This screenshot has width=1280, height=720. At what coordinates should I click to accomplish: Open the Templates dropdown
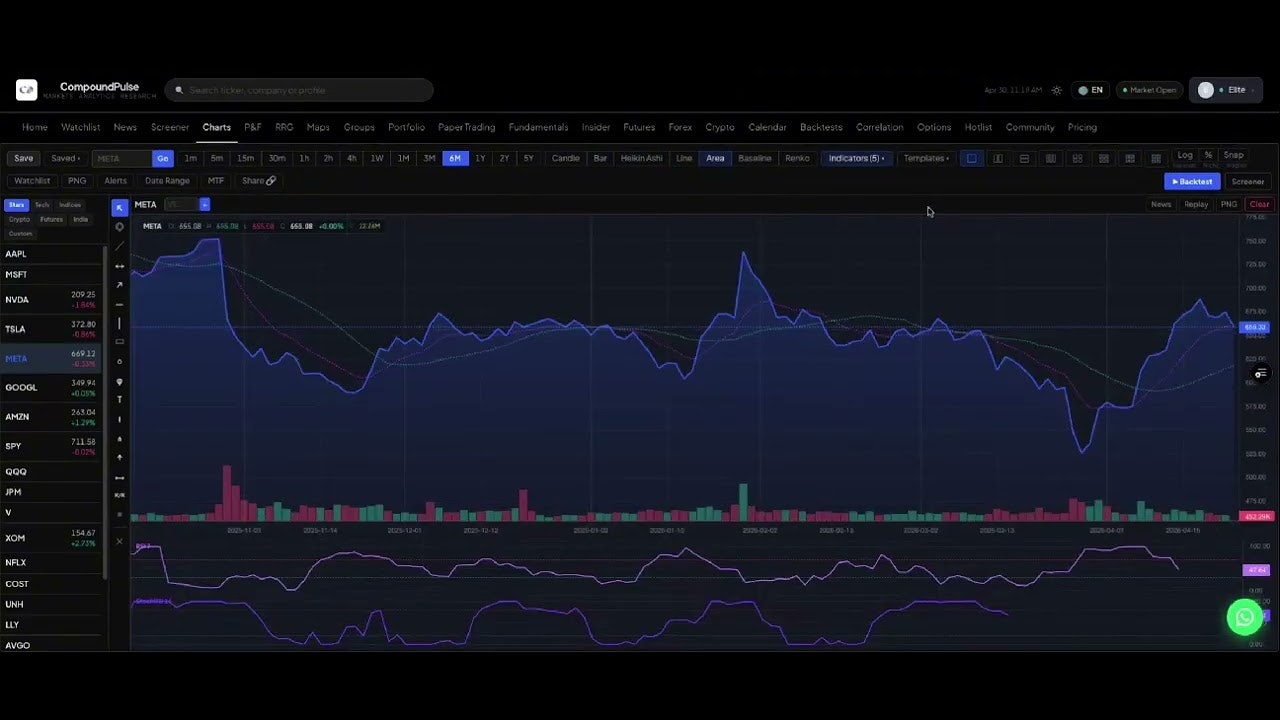click(926, 158)
